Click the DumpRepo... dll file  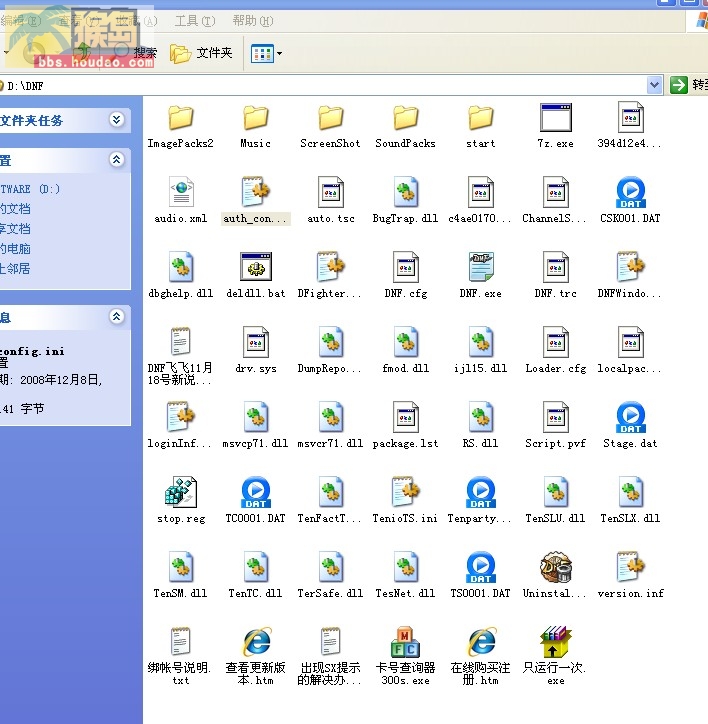330,342
